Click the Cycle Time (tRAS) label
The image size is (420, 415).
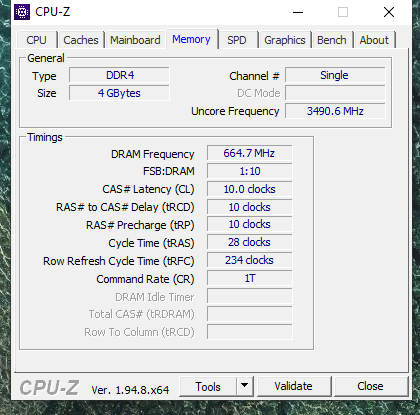[151, 243]
